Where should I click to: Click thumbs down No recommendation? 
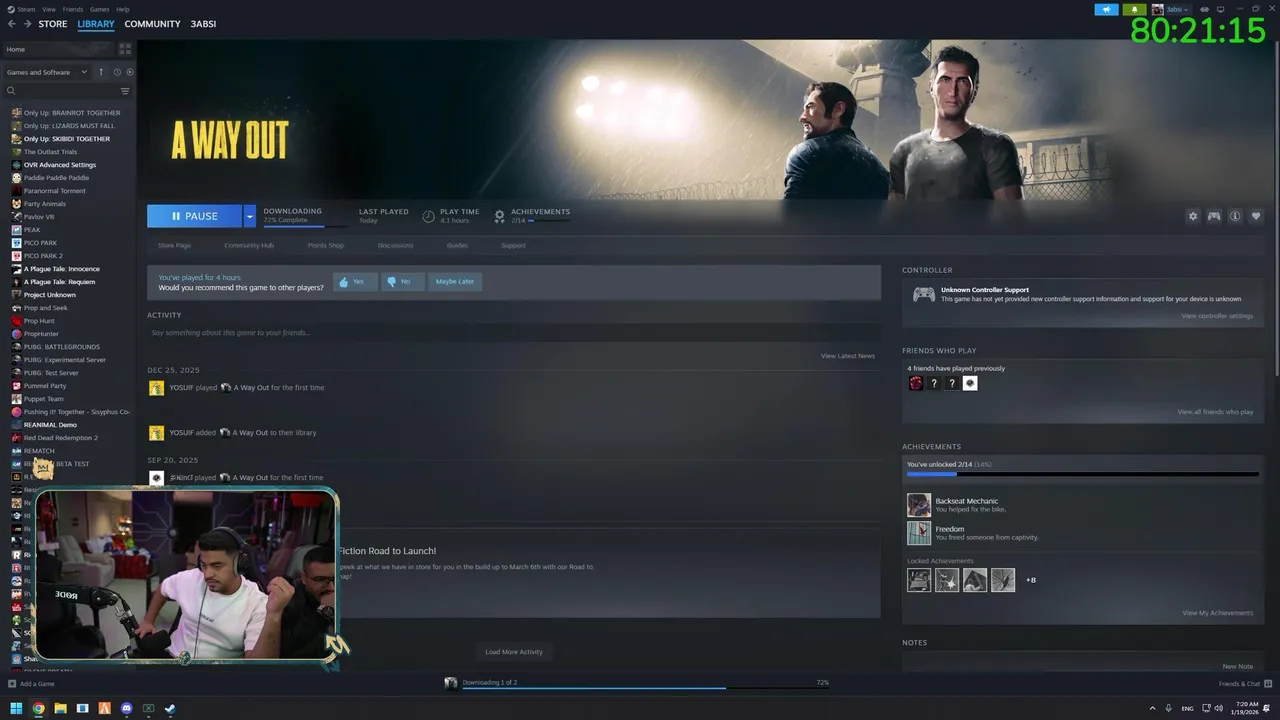click(x=402, y=282)
